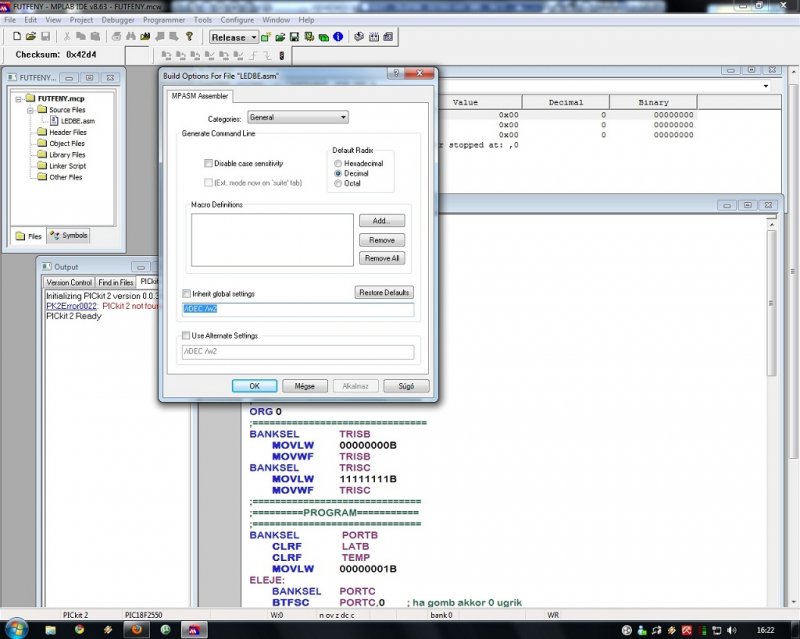Image resolution: width=800 pixels, height=639 pixels.
Task: Click the MPLAB IDE taskbar icon
Action: click(x=195, y=630)
